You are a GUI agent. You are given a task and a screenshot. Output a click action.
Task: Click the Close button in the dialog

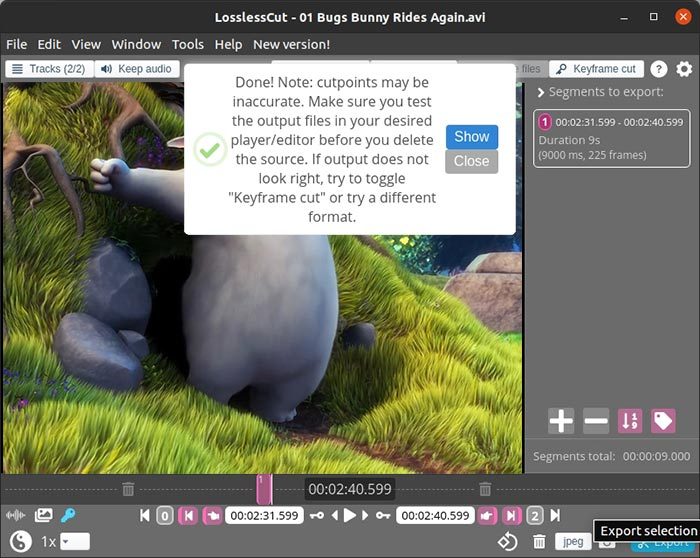471,161
